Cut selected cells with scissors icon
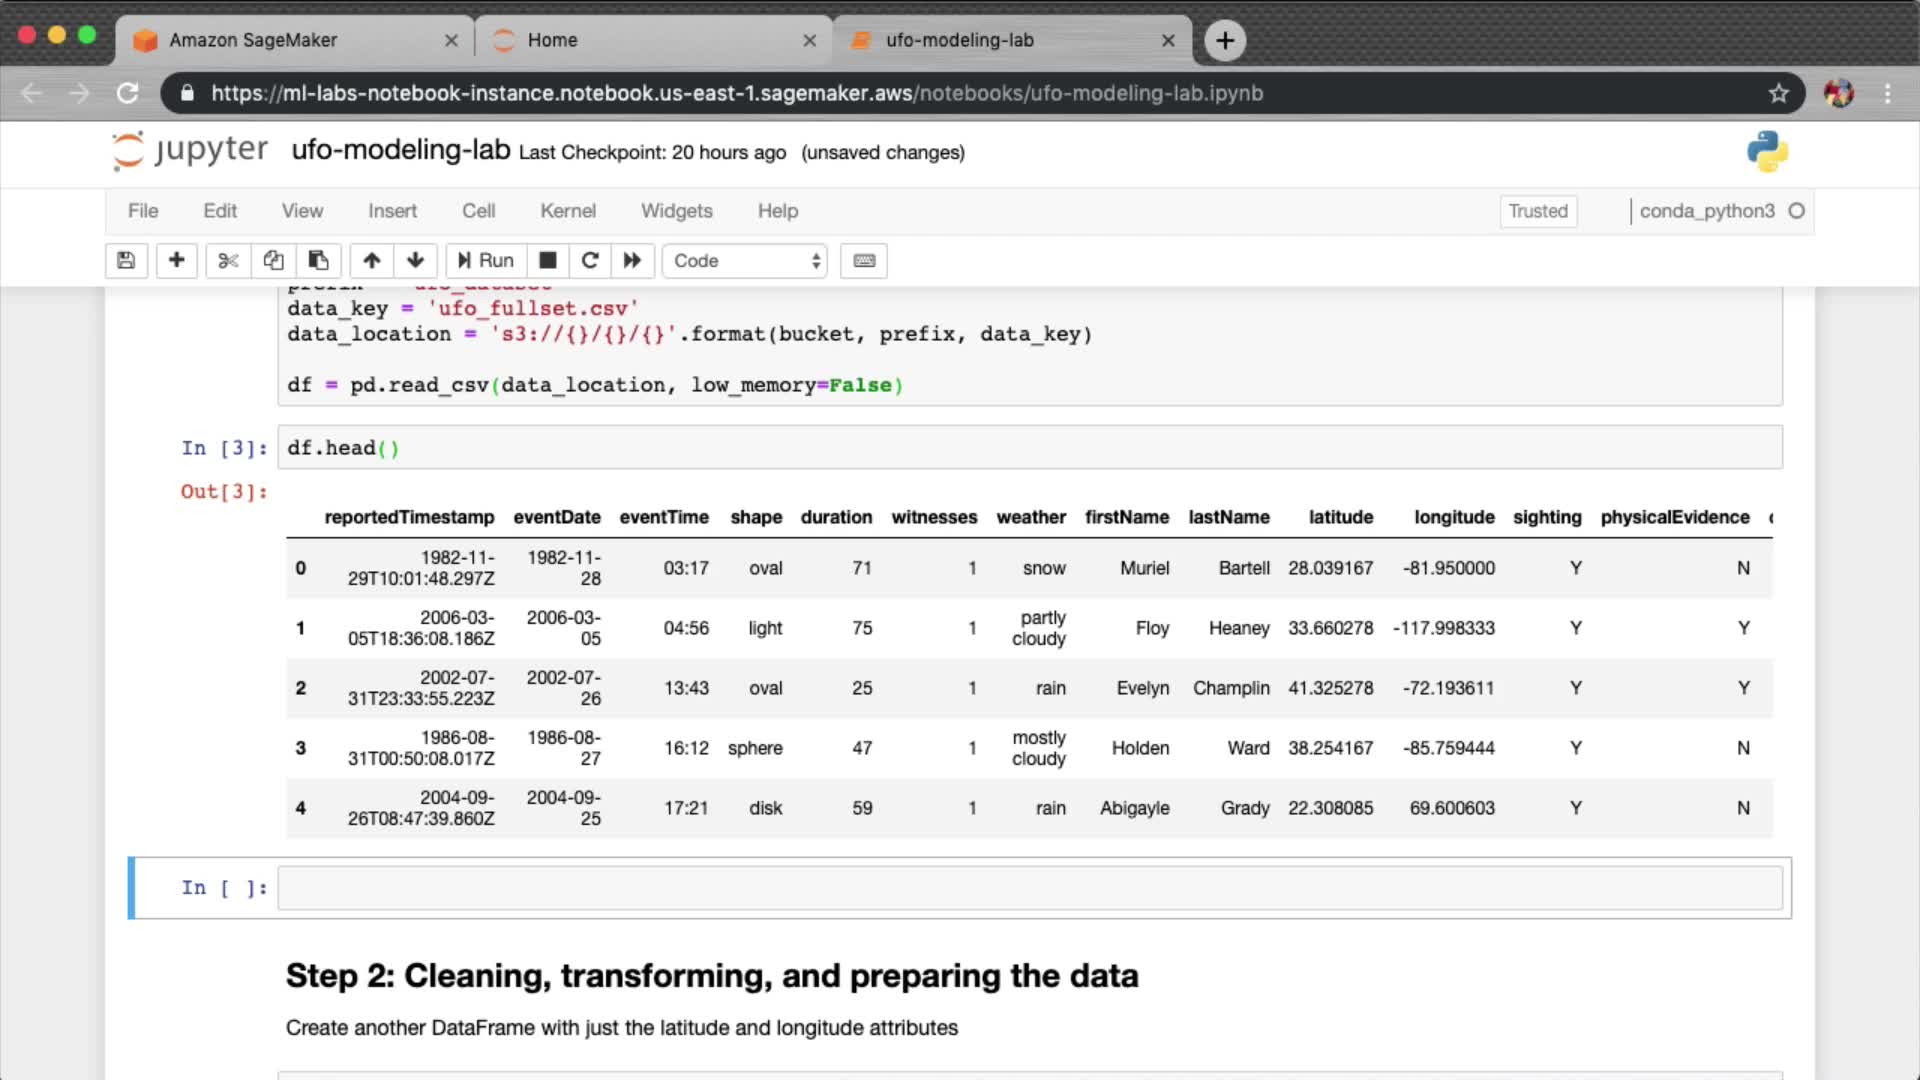This screenshot has width=1920, height=1080. pos(228,261)
